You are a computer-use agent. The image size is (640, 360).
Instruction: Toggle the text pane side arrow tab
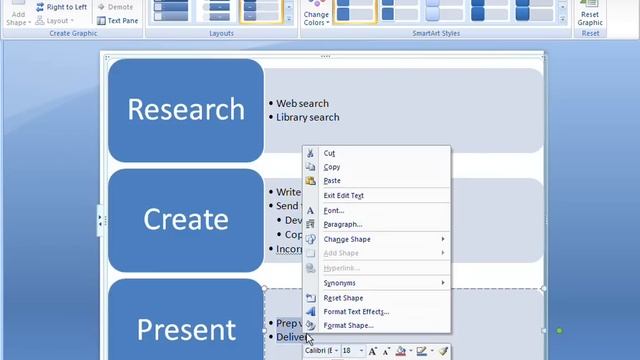coord(100,220)
